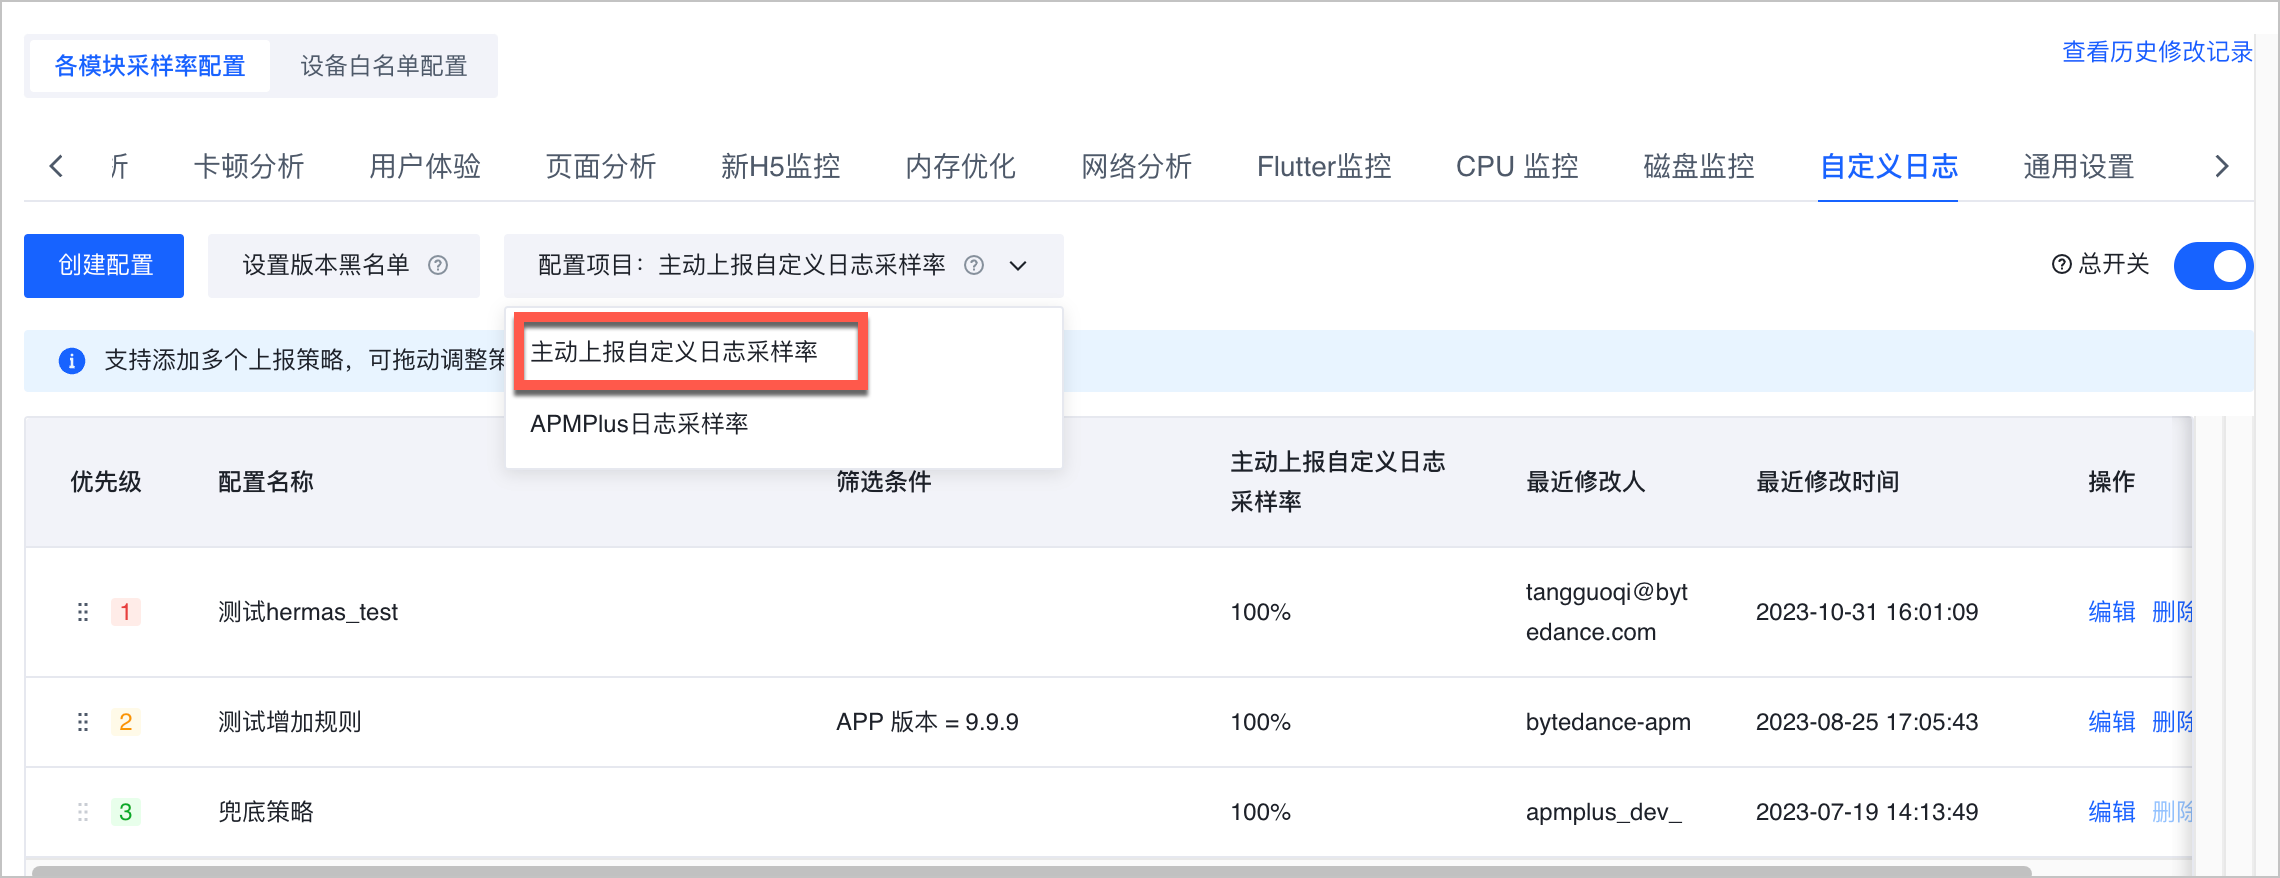Click 删除 for 测试hermas_test row
The image size is (2280, 878).
(x=2172, y=612)
